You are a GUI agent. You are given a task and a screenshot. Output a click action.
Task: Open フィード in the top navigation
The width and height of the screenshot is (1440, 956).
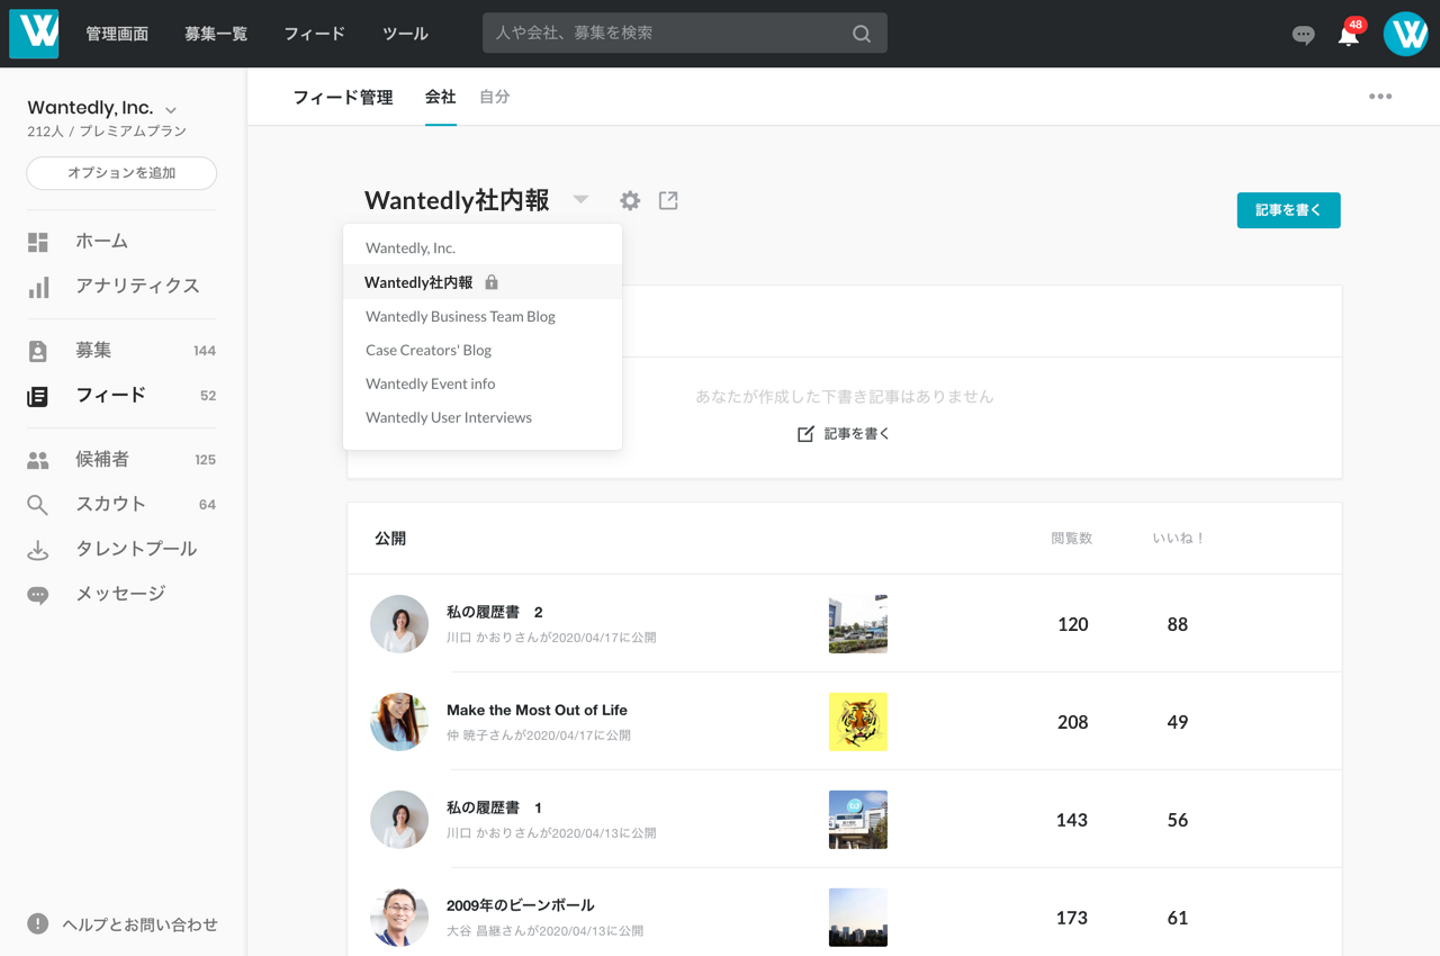[x=314, y=34]
